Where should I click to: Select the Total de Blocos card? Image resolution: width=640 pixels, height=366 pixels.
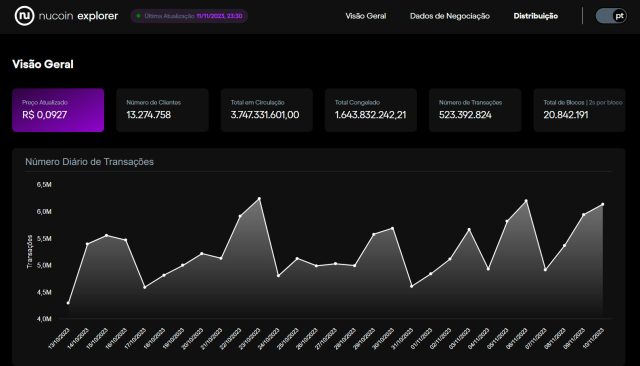[x=580, y=110]
